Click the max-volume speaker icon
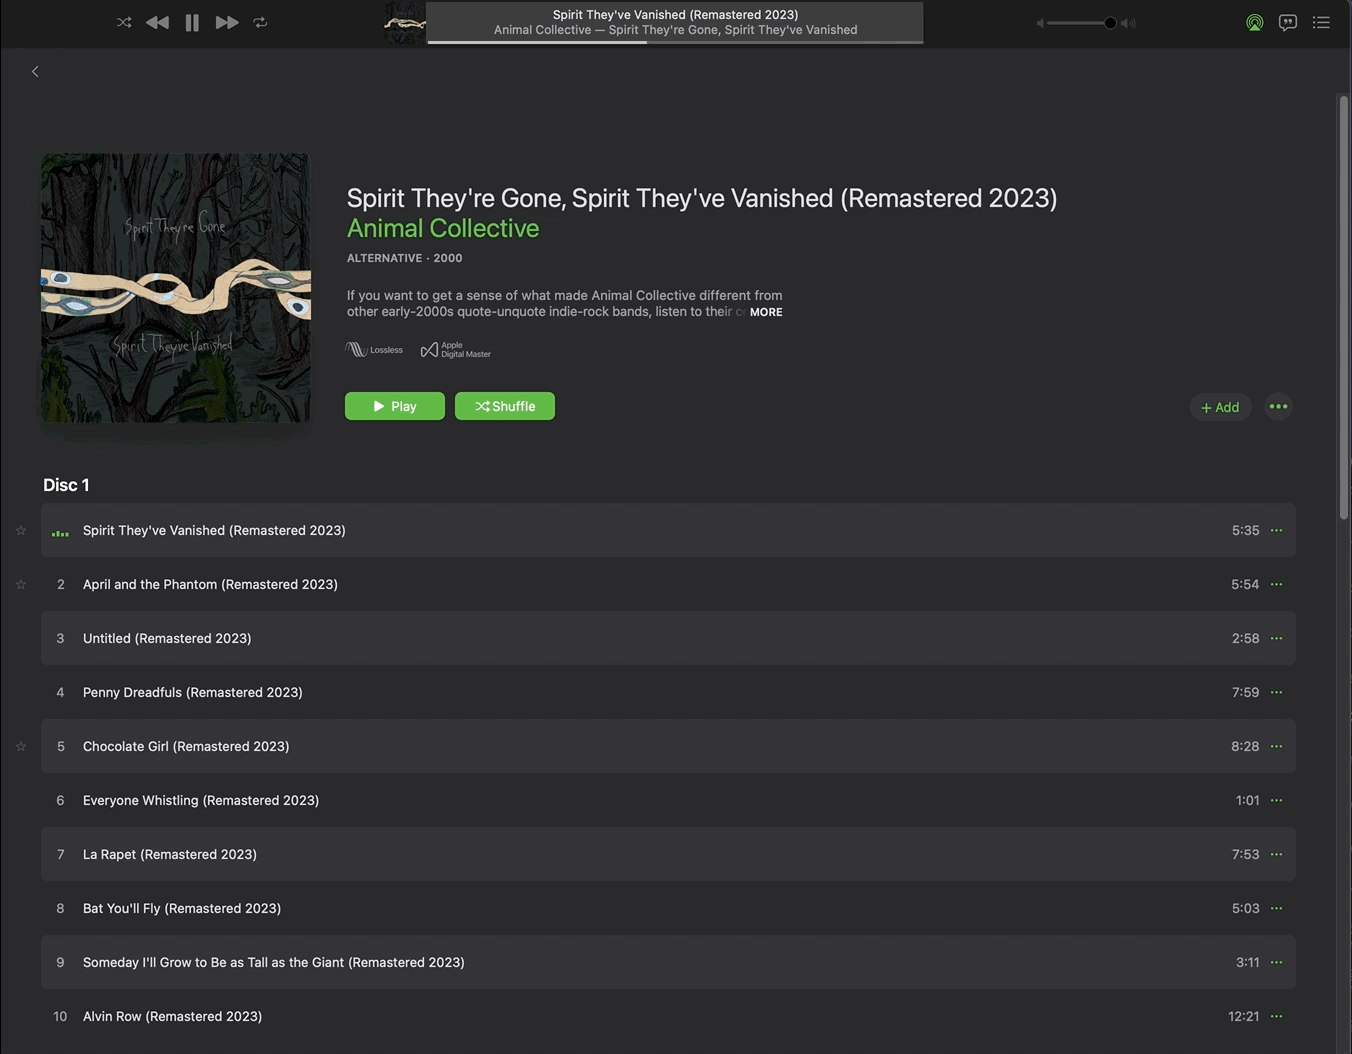This screenshot has width=1352, height=1054. [x=1128, y=22]
